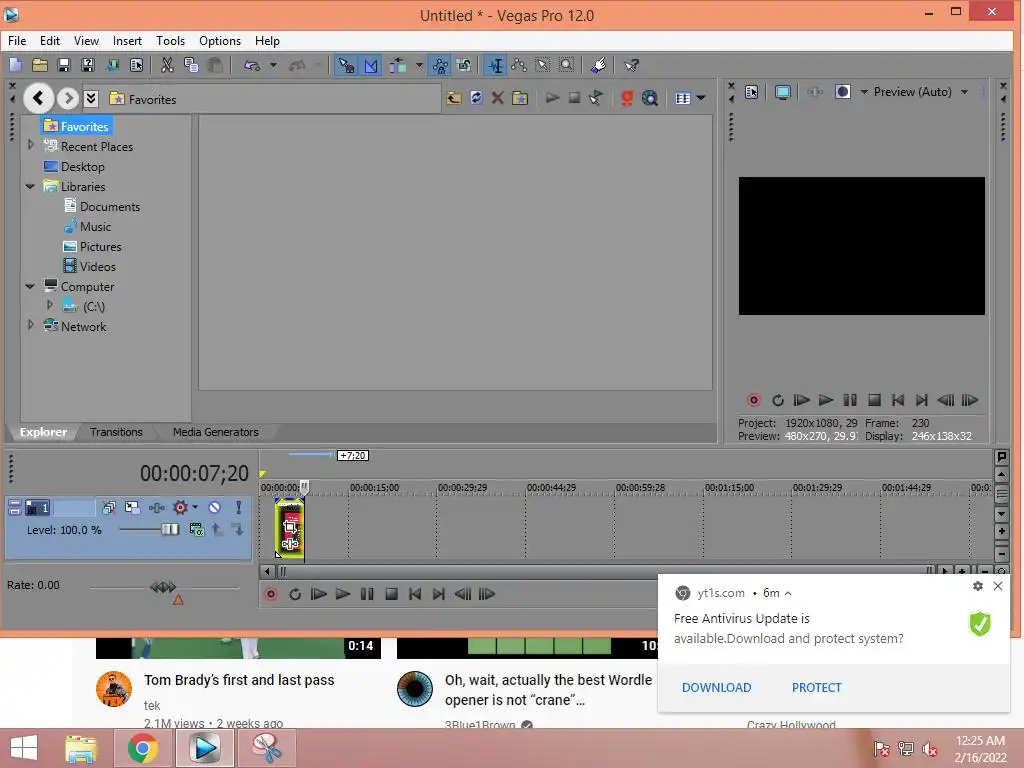The width and height of the screenshot is (1024, 768).
Task: Open Interactive Tutorials hand icon
Action: (x=598, y=65)
